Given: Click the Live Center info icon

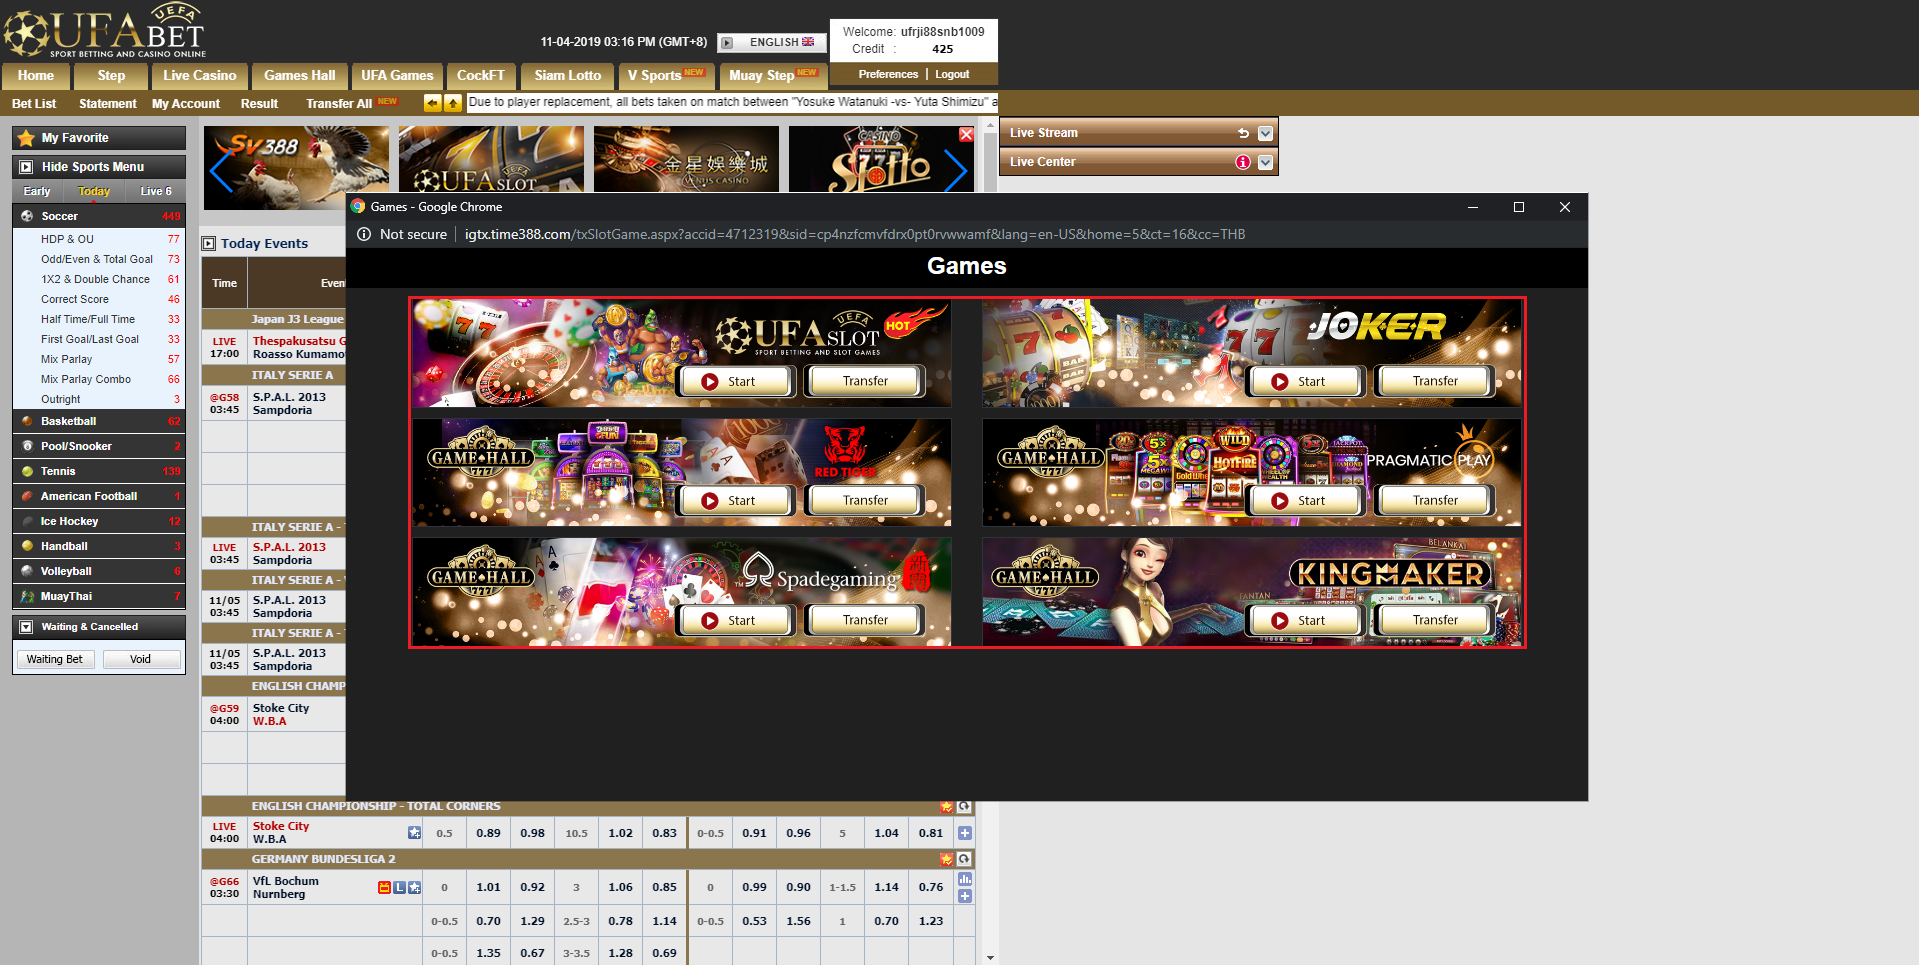Looking at the screenshot, I should 1243,162.
